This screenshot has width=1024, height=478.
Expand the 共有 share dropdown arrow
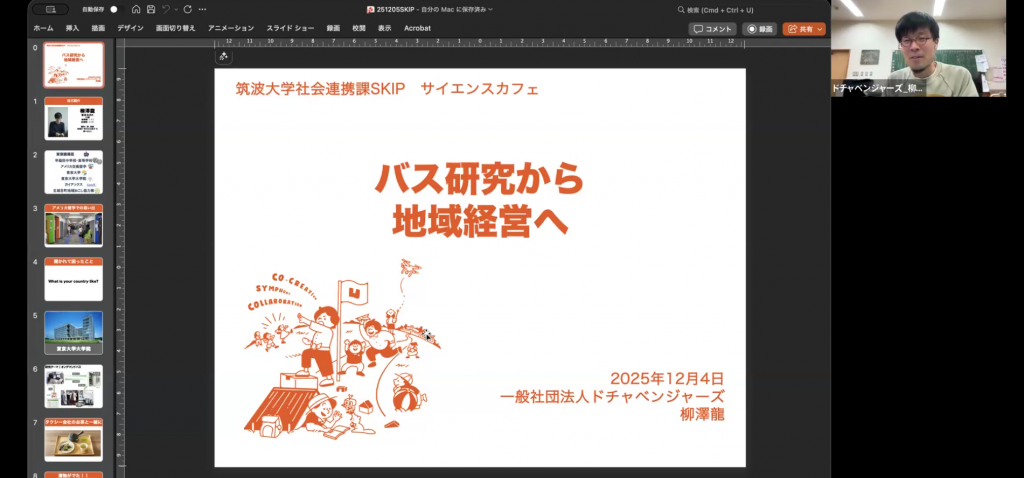coord(821,29)
